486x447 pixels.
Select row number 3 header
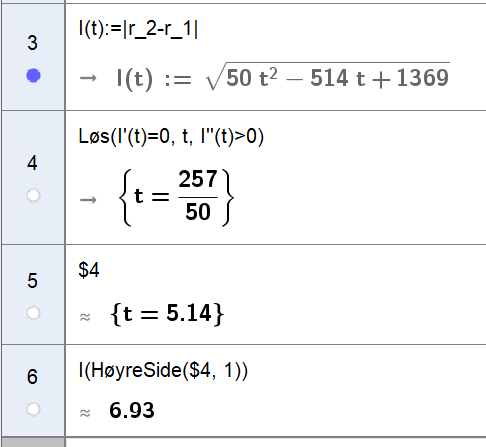pos(32,43)
